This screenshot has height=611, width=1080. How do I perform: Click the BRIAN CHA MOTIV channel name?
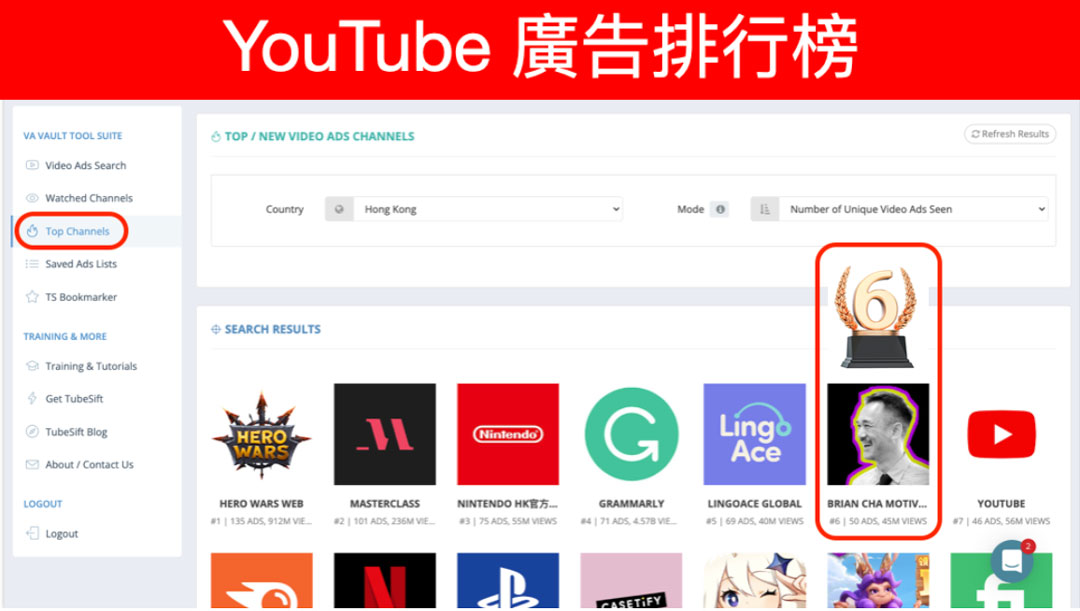[877, 504]
